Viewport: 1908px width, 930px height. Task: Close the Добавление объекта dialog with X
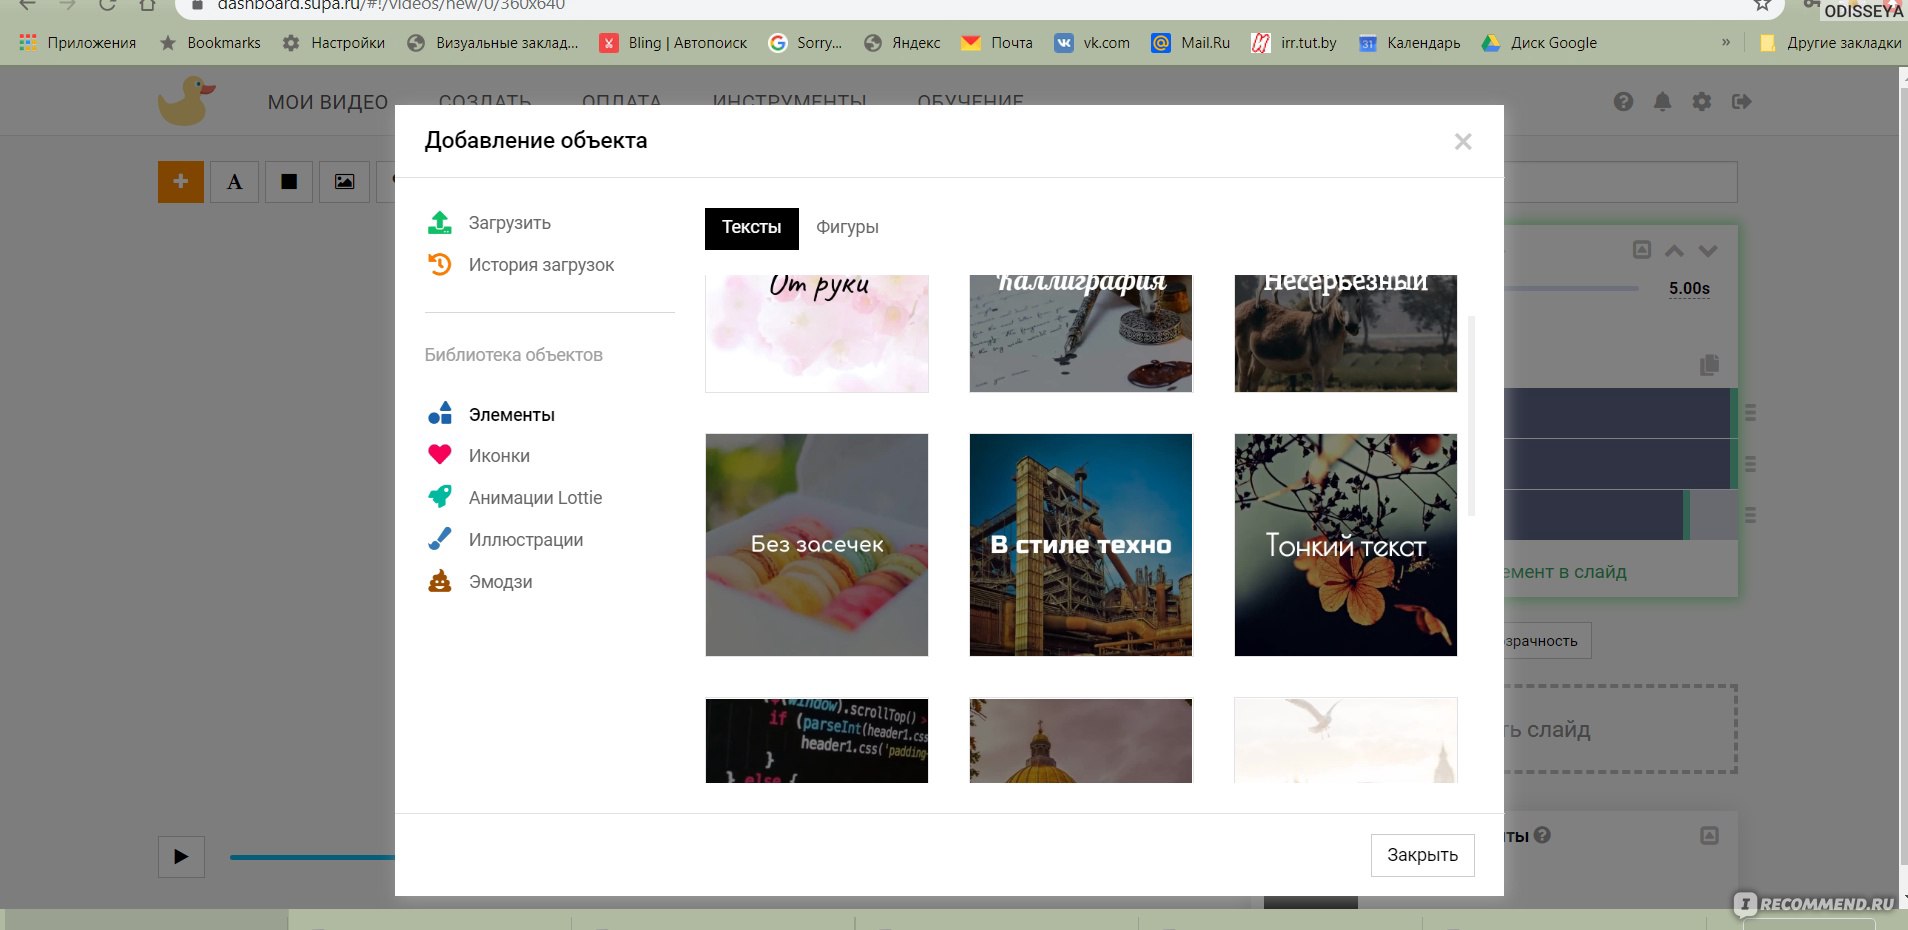(1463, 142)
